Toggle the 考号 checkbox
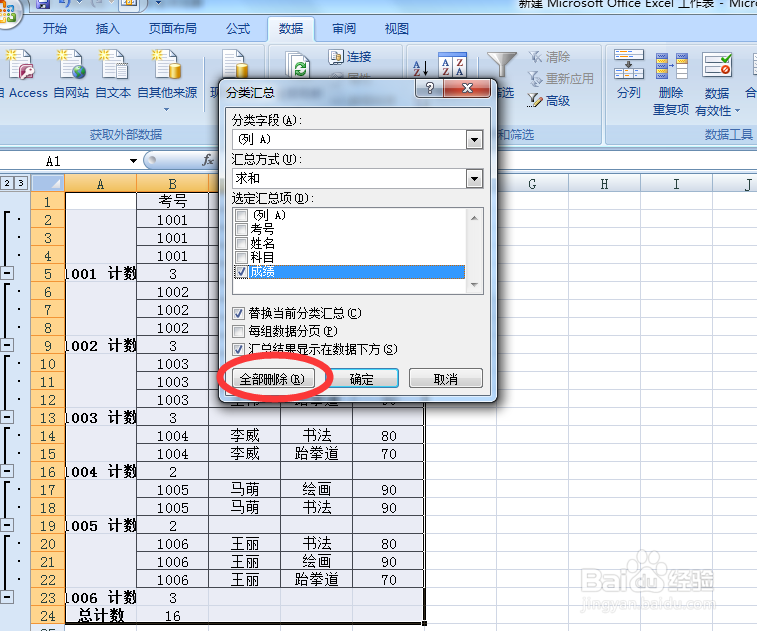Screen dimensions: 757x631 coord(241,229)
